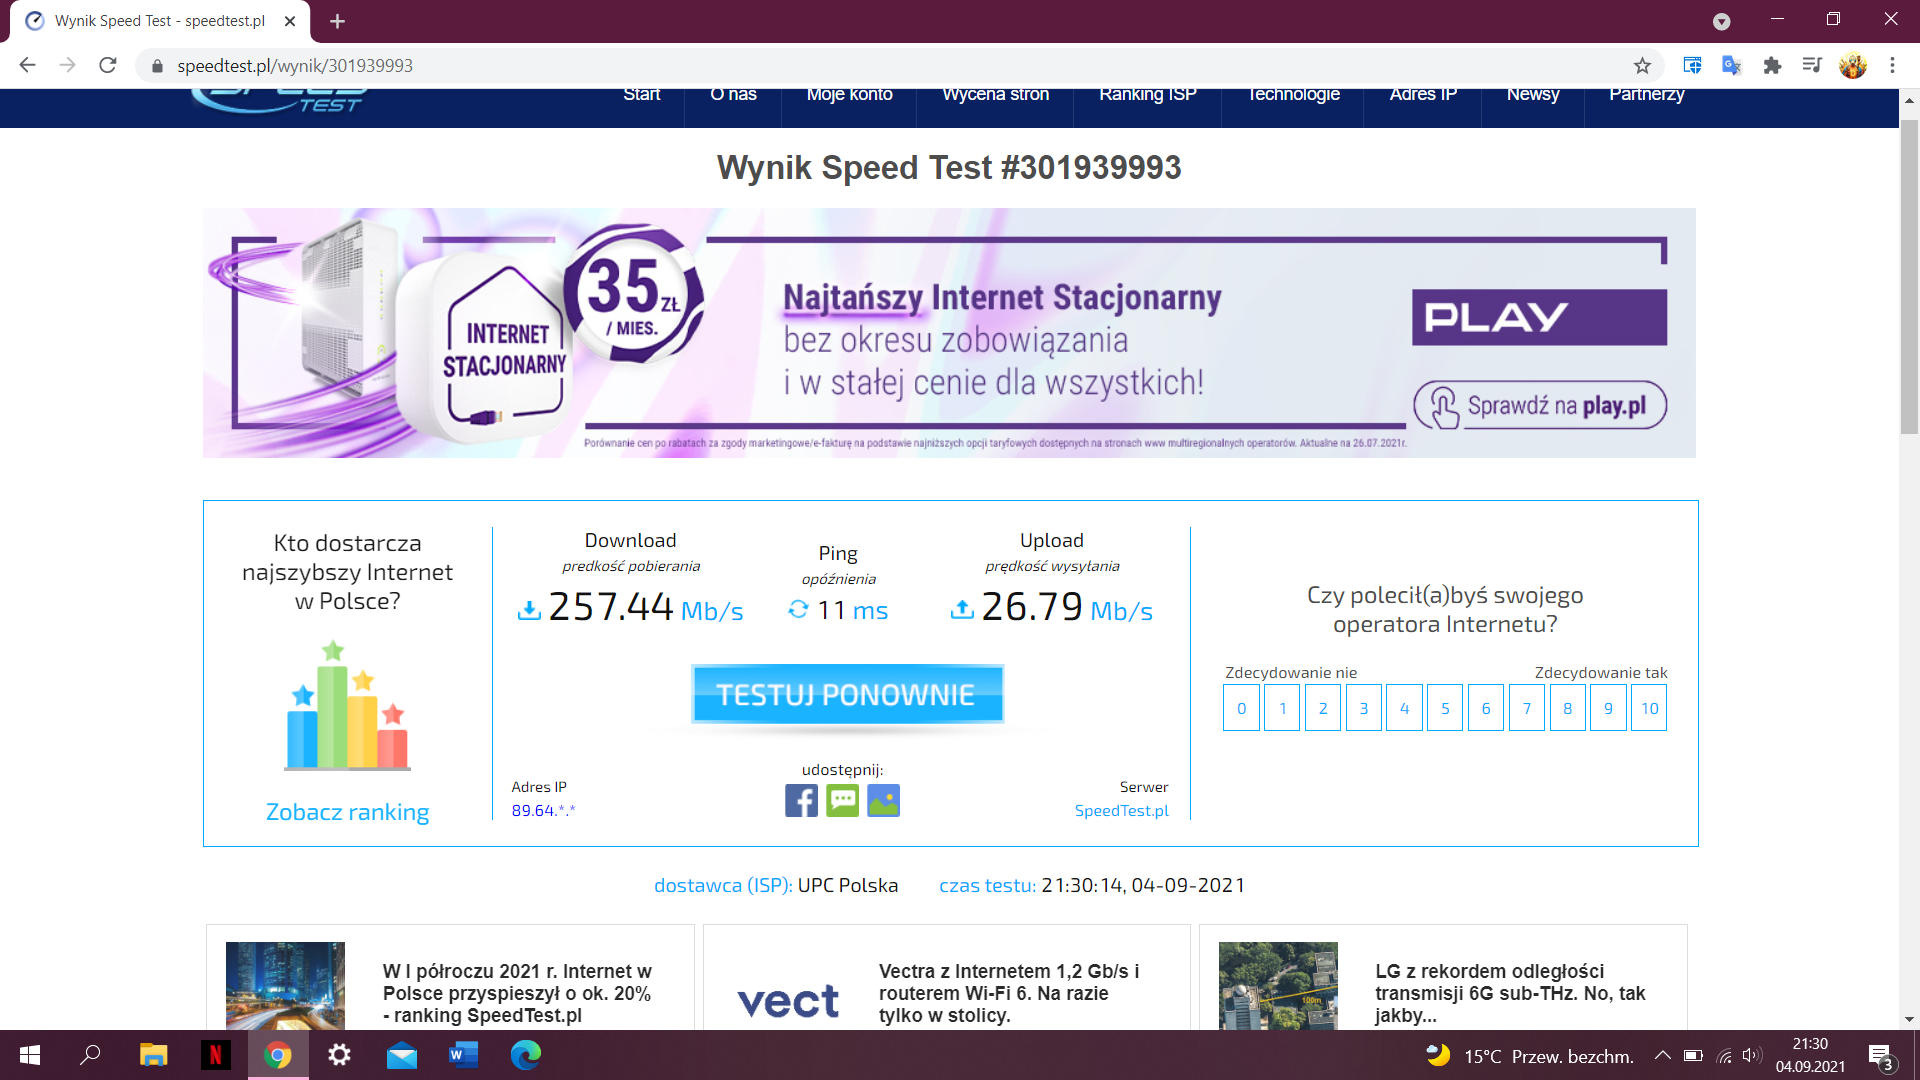Image resolution: width=1920 pixels, height=1080 pixels.
Task: Open Chrome extensions puzzle icon
Action: (x=1772, y=66)
